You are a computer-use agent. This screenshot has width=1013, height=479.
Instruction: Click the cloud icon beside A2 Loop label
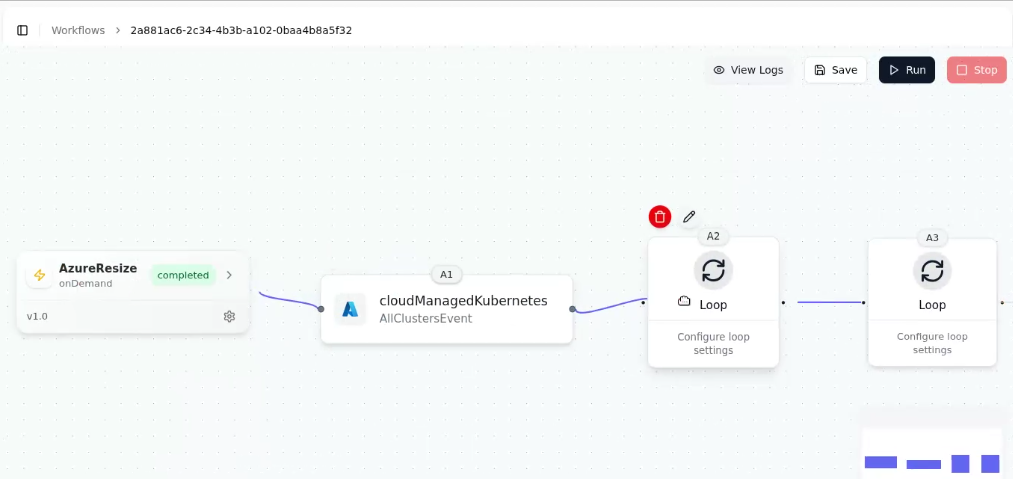click(685, 302)
